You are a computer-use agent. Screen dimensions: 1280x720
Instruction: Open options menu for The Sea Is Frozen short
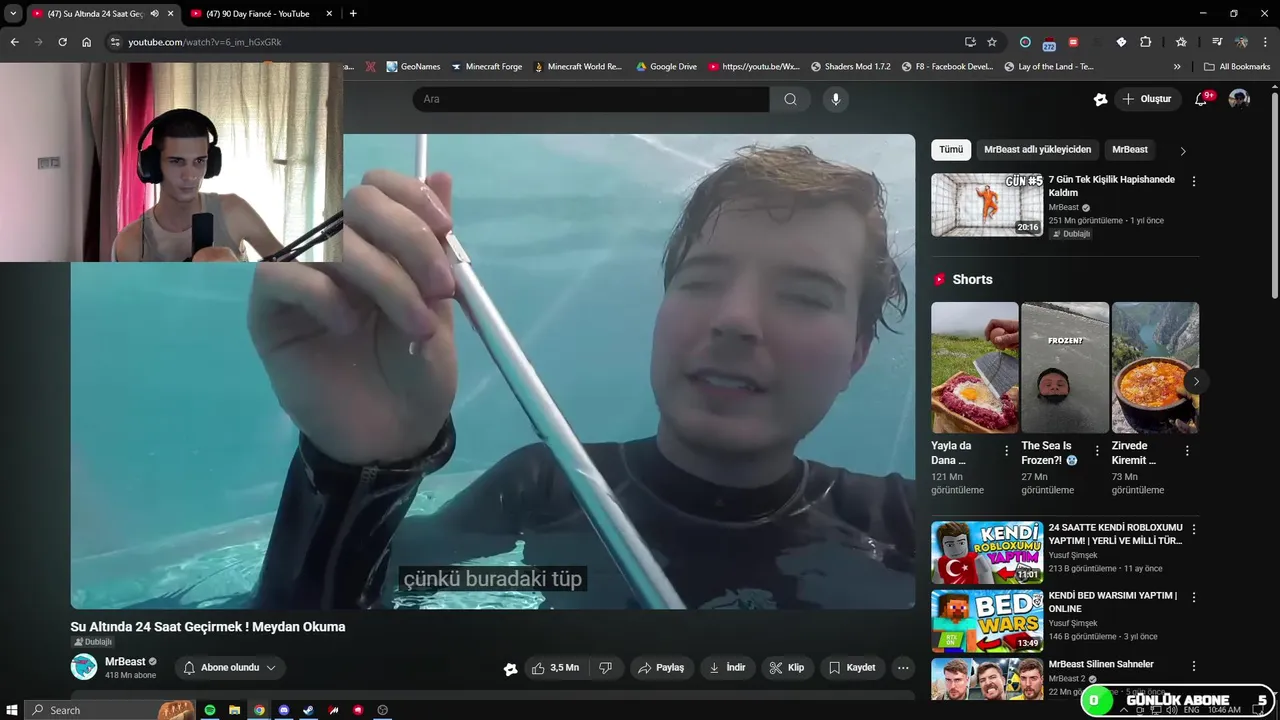click(1097, 451)
